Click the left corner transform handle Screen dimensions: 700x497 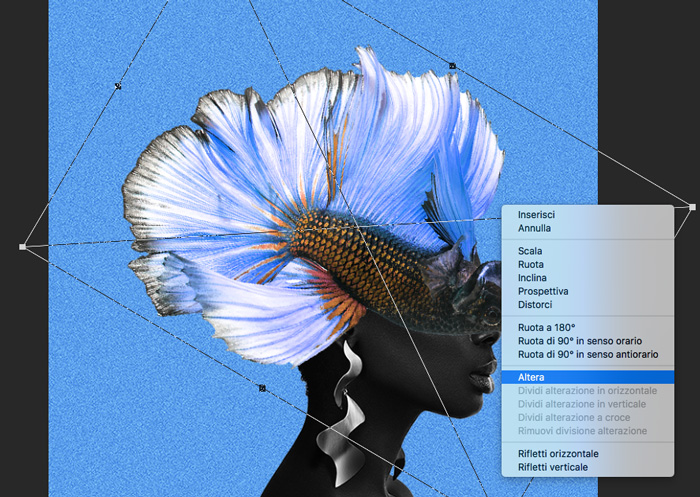pos(22,247)
